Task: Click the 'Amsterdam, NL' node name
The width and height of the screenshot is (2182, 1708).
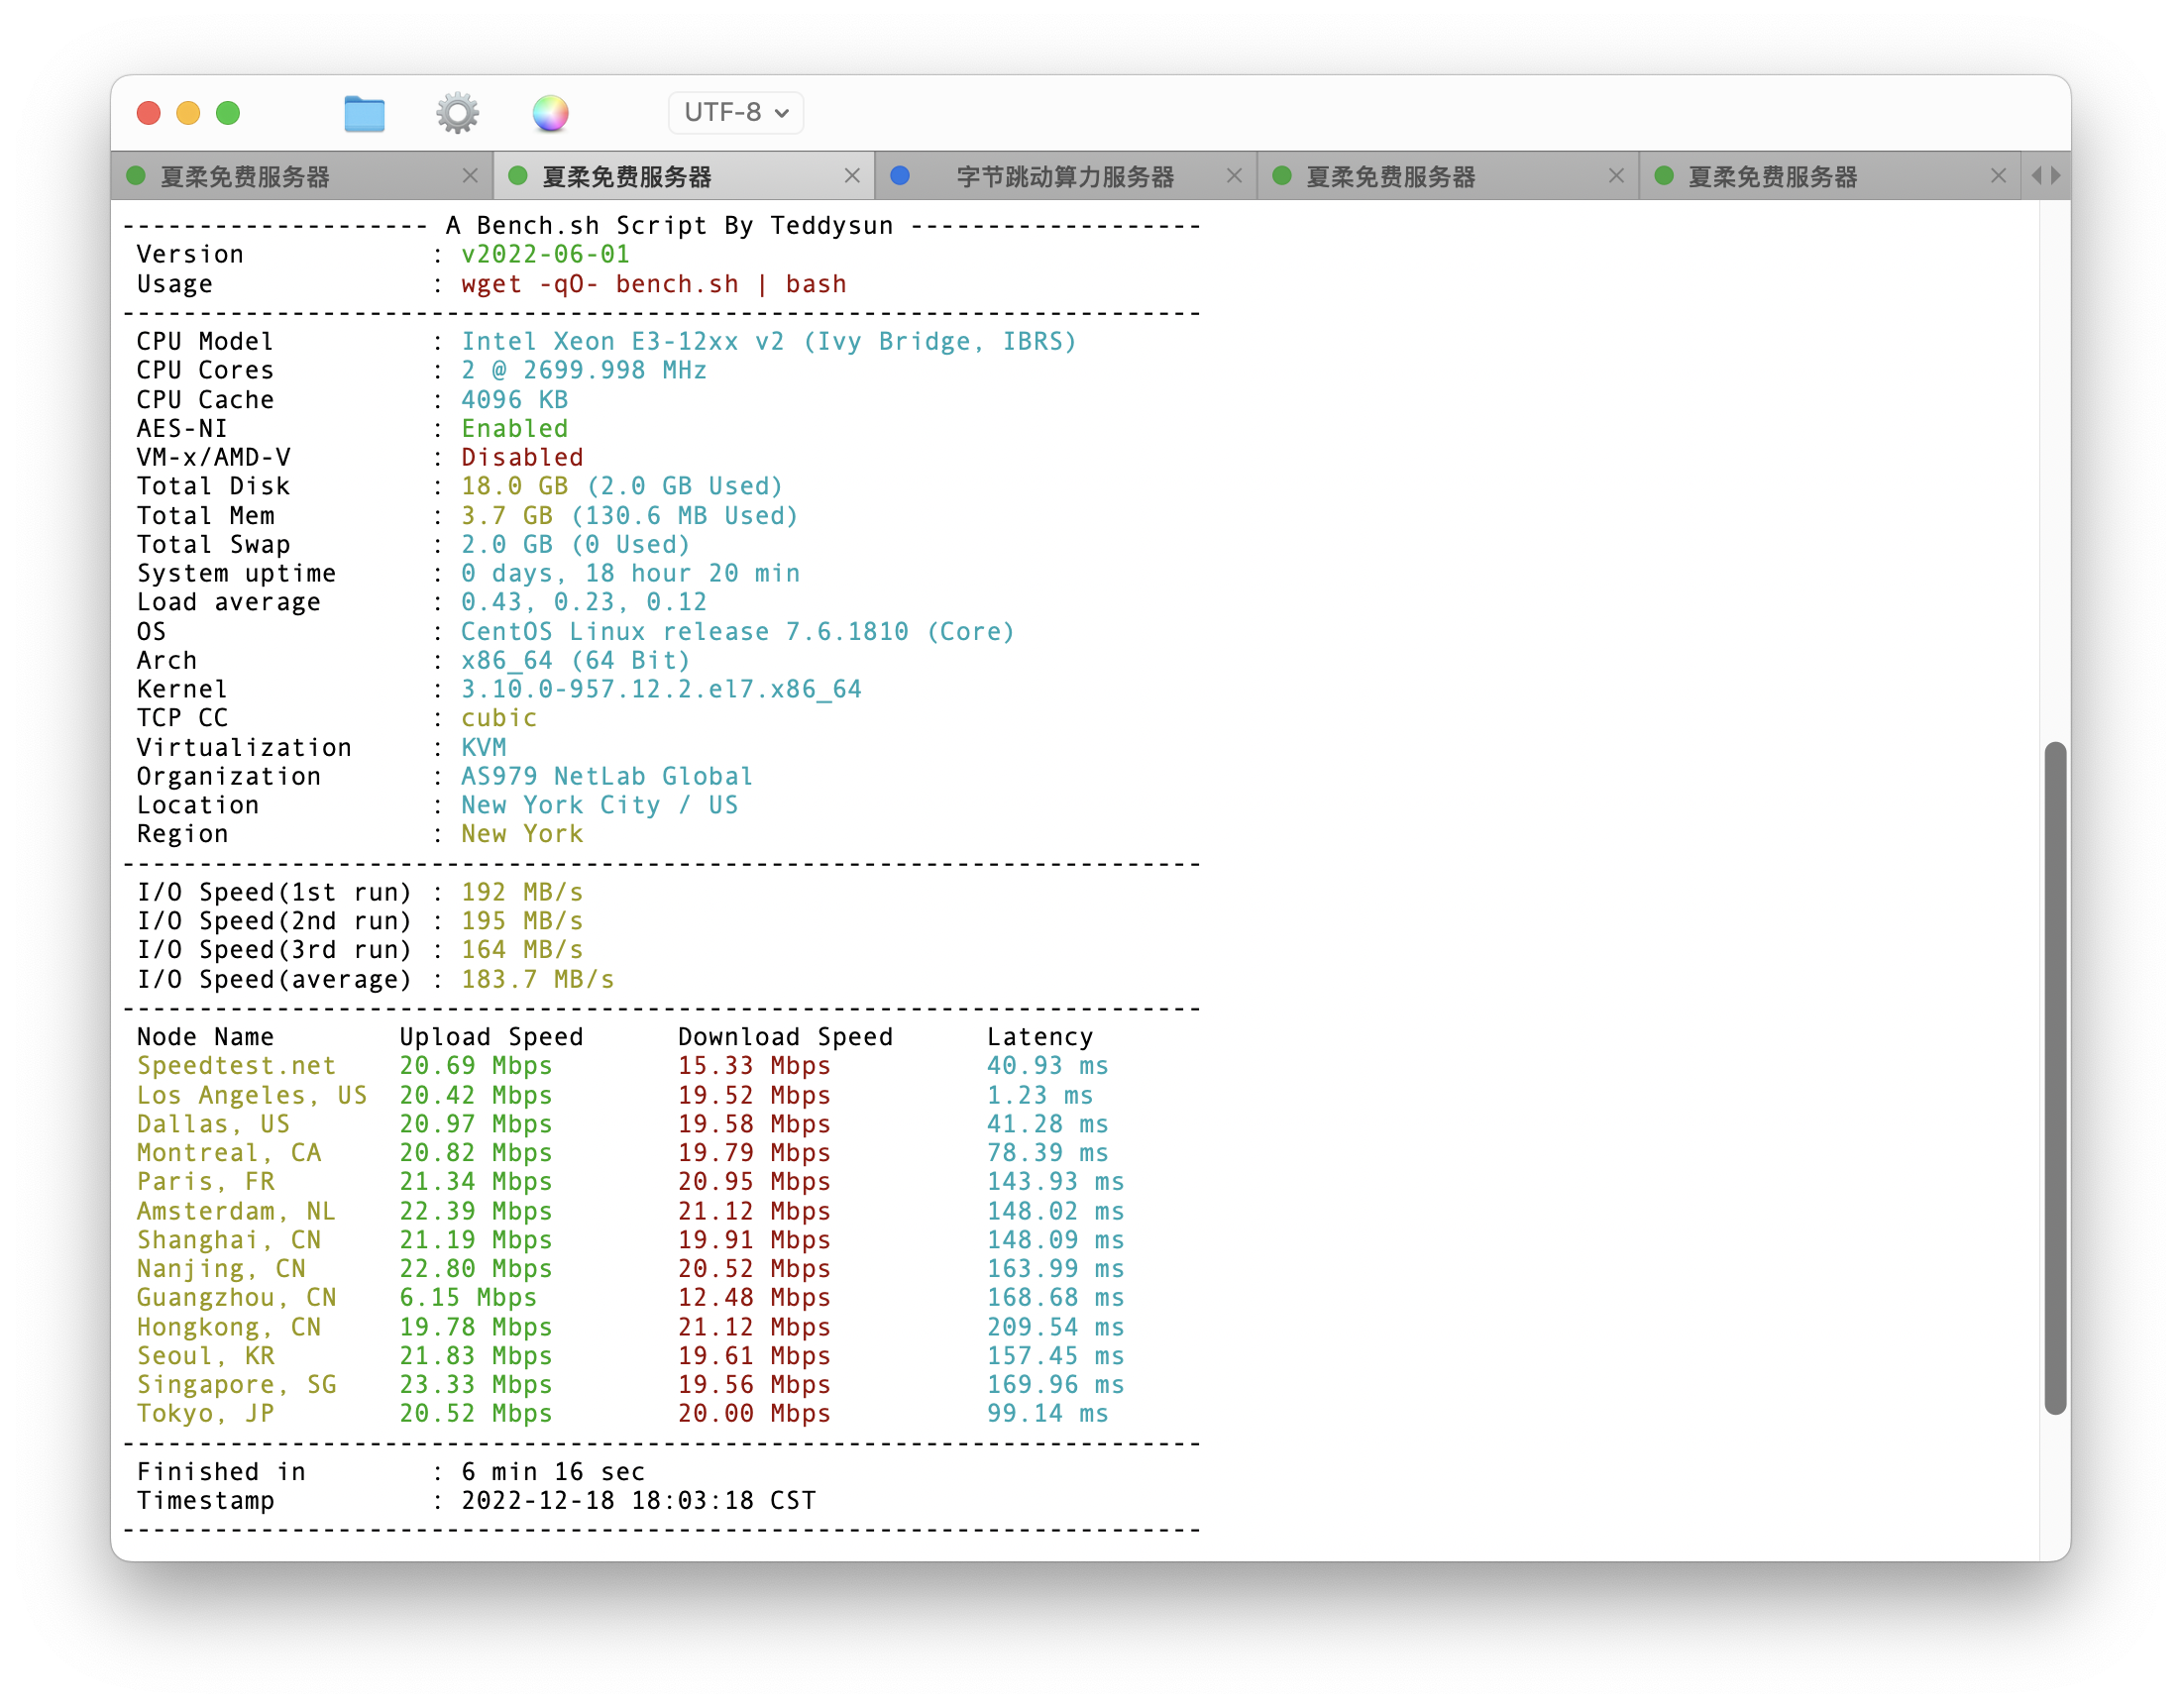Action: (x=237, y=1212)
